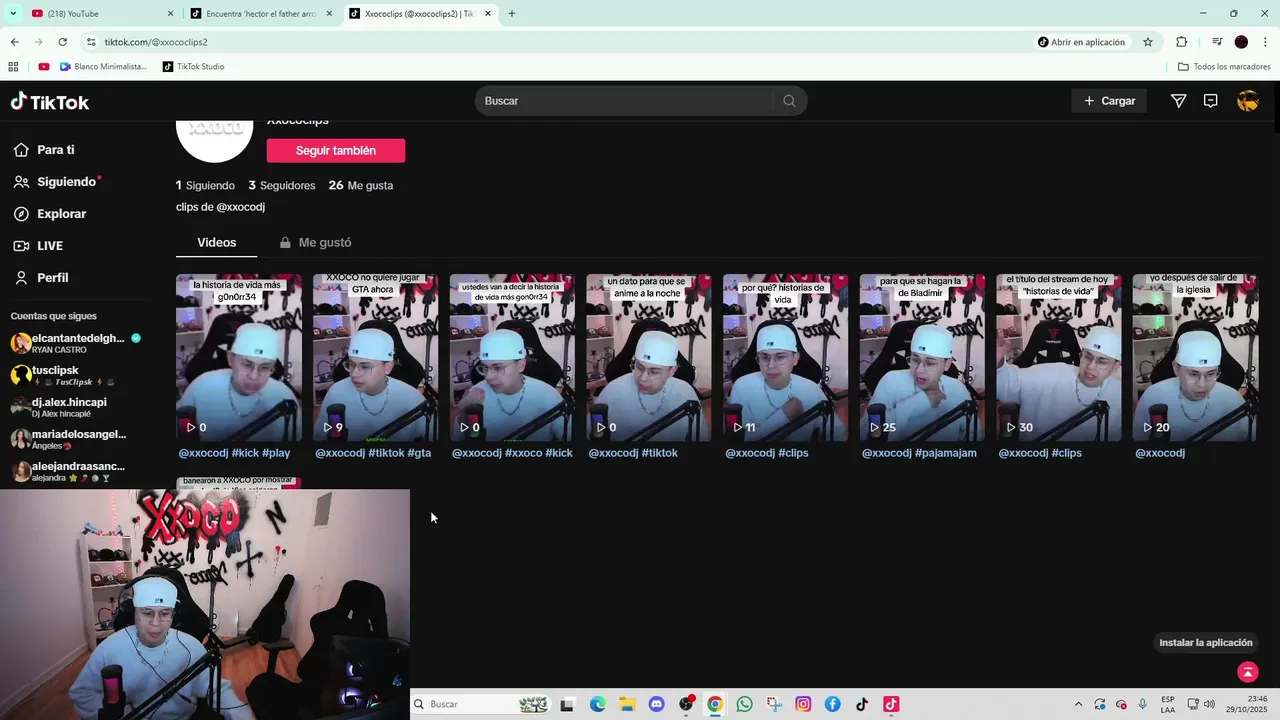1280x720 pixels.
Task: Open the Chrome extensions puzzle icon
Action: [x=1181, y=42]
